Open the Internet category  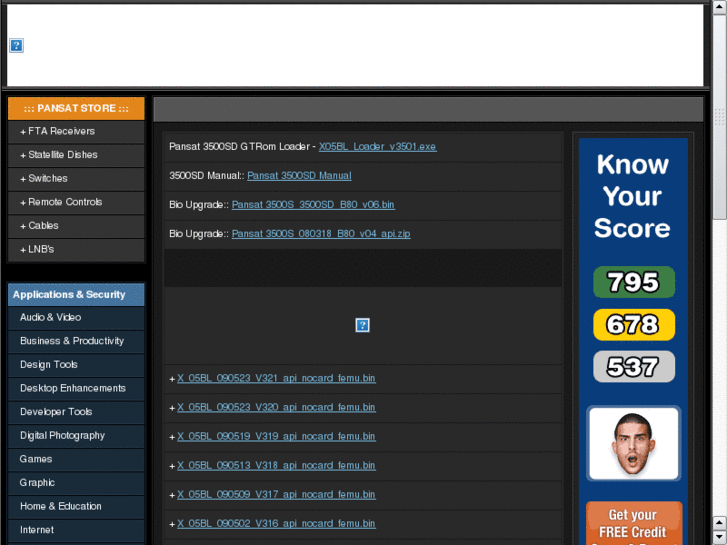point(76,531)
